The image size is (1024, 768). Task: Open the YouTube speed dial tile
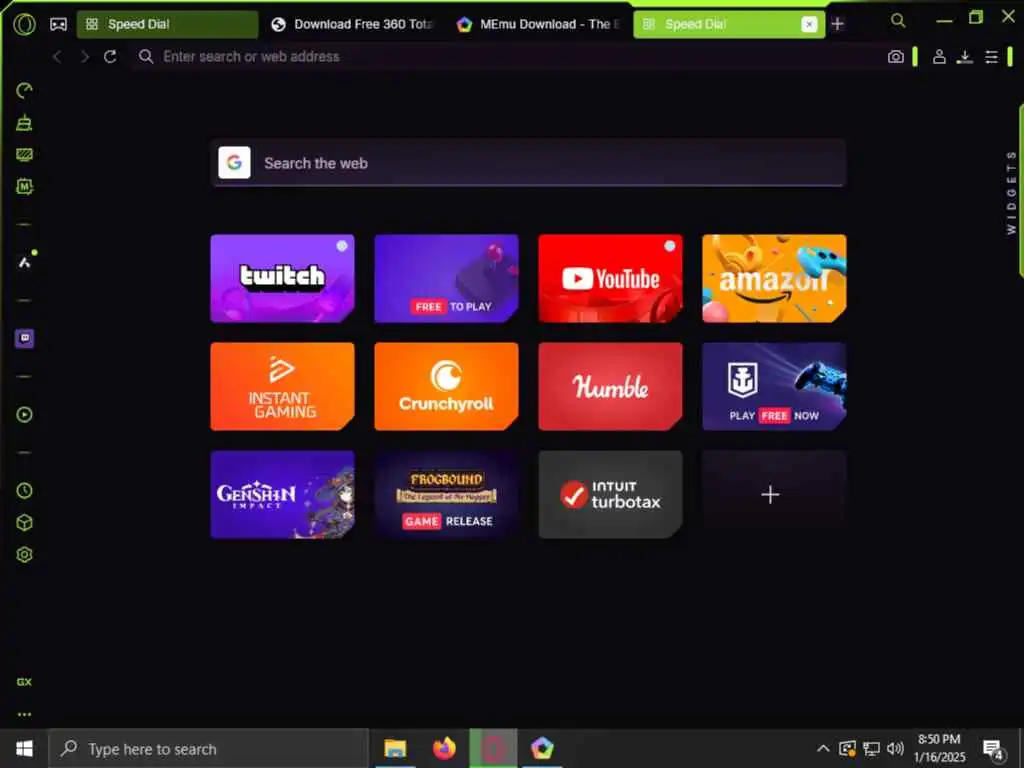pos(610,278)
